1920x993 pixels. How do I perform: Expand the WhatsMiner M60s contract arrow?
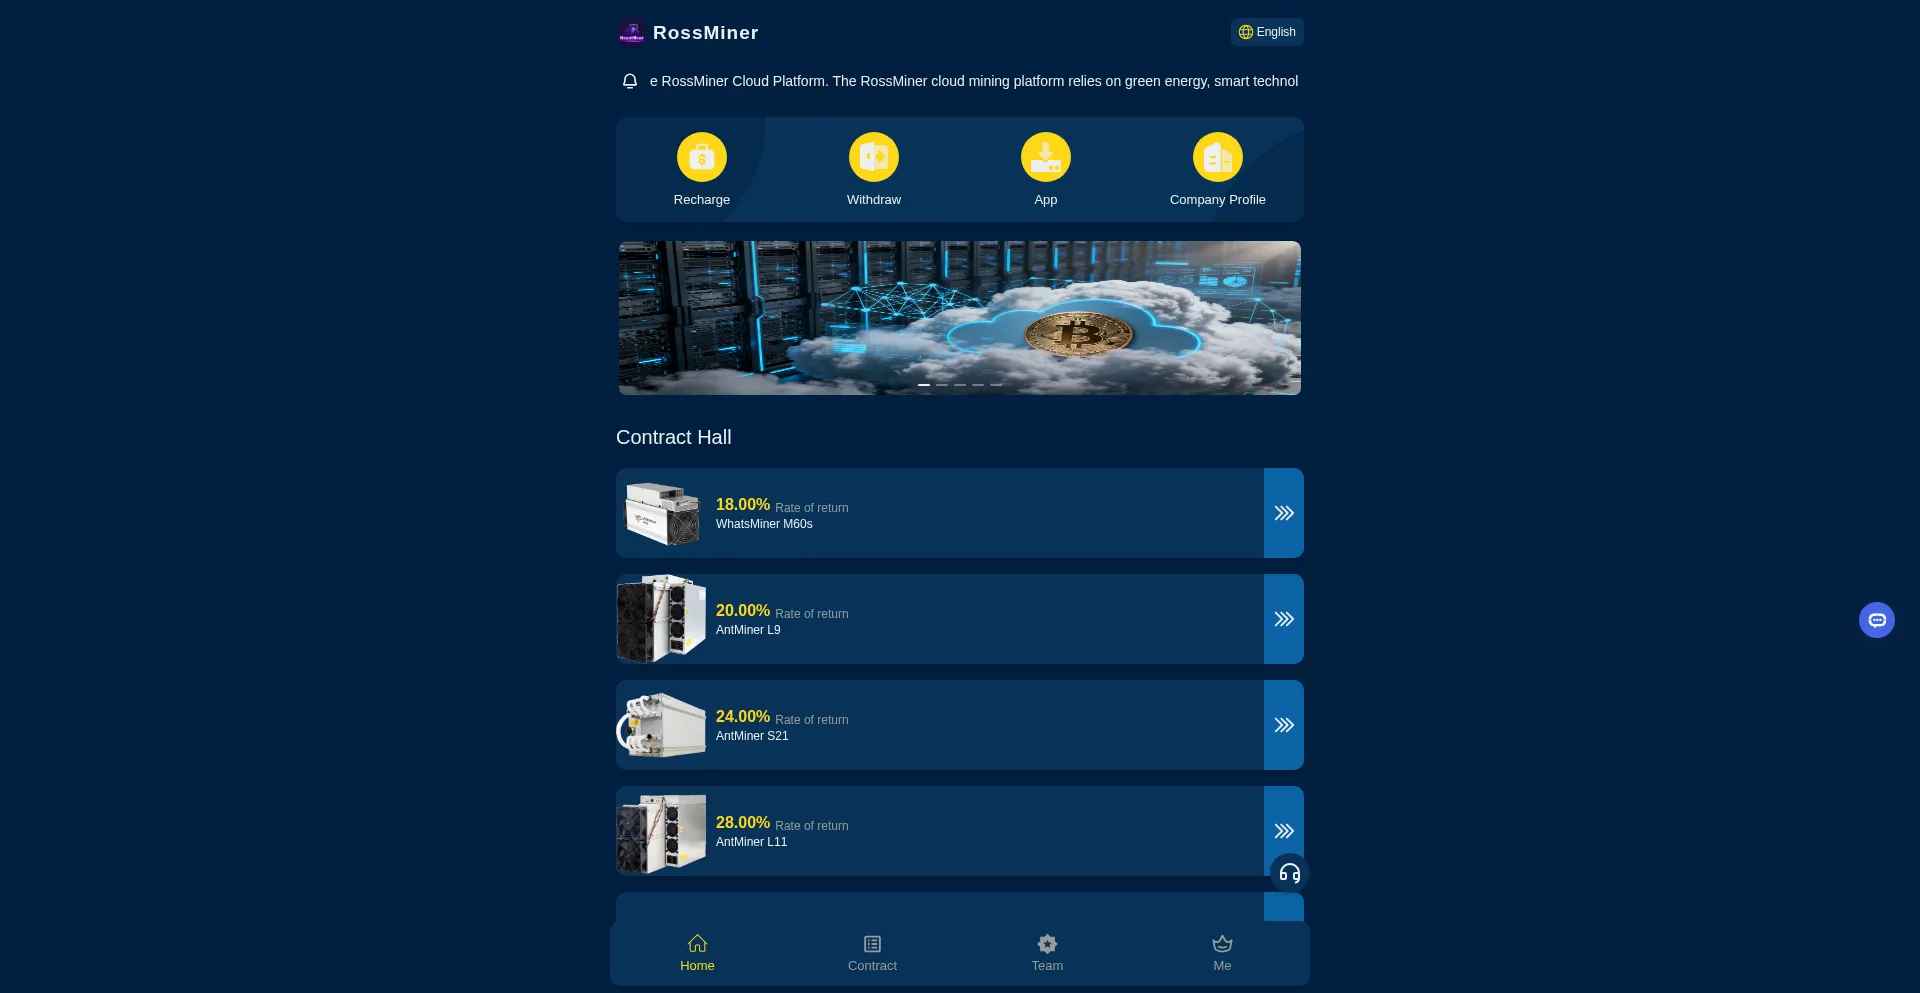tap(1283, 513)
